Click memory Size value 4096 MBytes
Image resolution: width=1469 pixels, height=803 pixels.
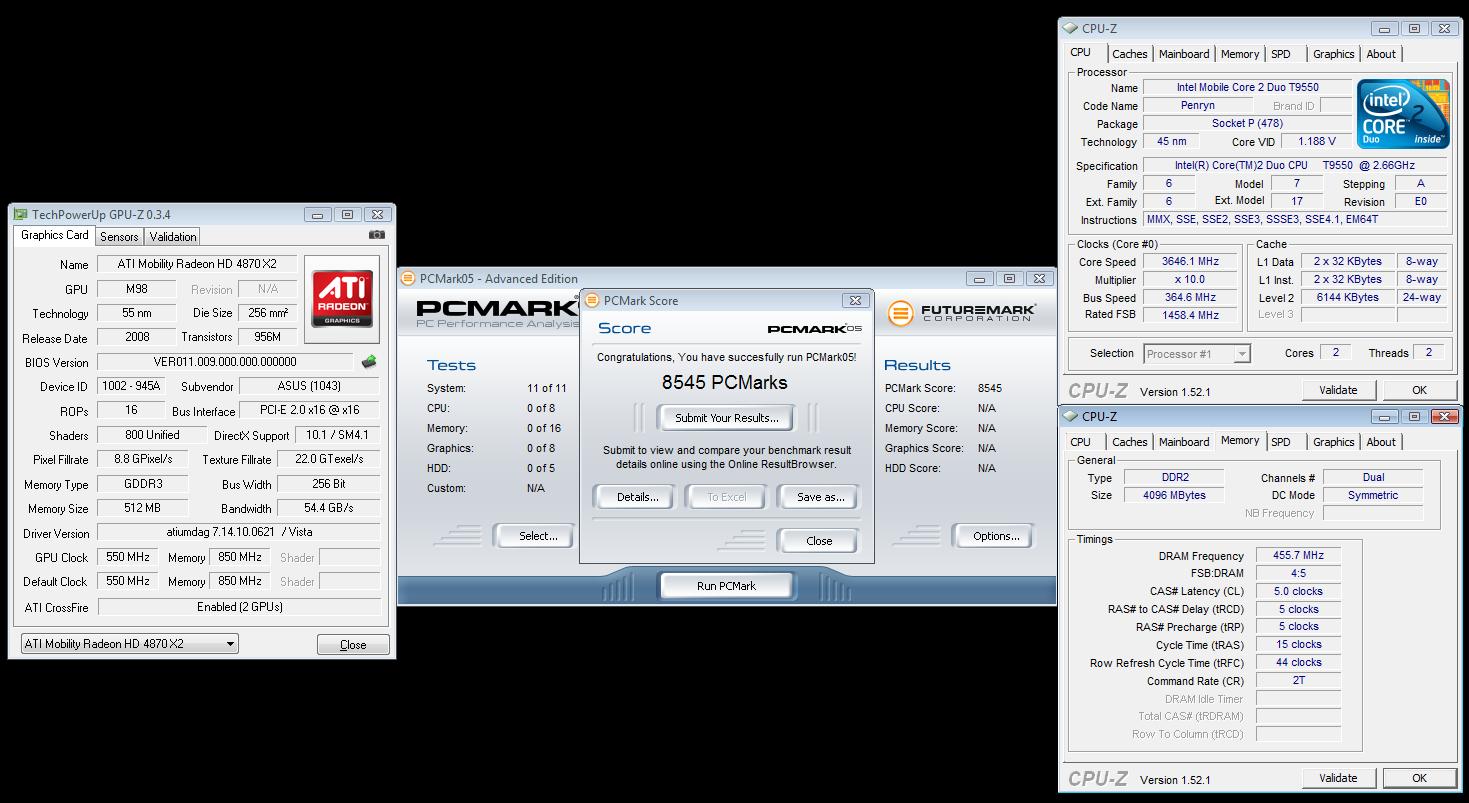pos(1175,495)
